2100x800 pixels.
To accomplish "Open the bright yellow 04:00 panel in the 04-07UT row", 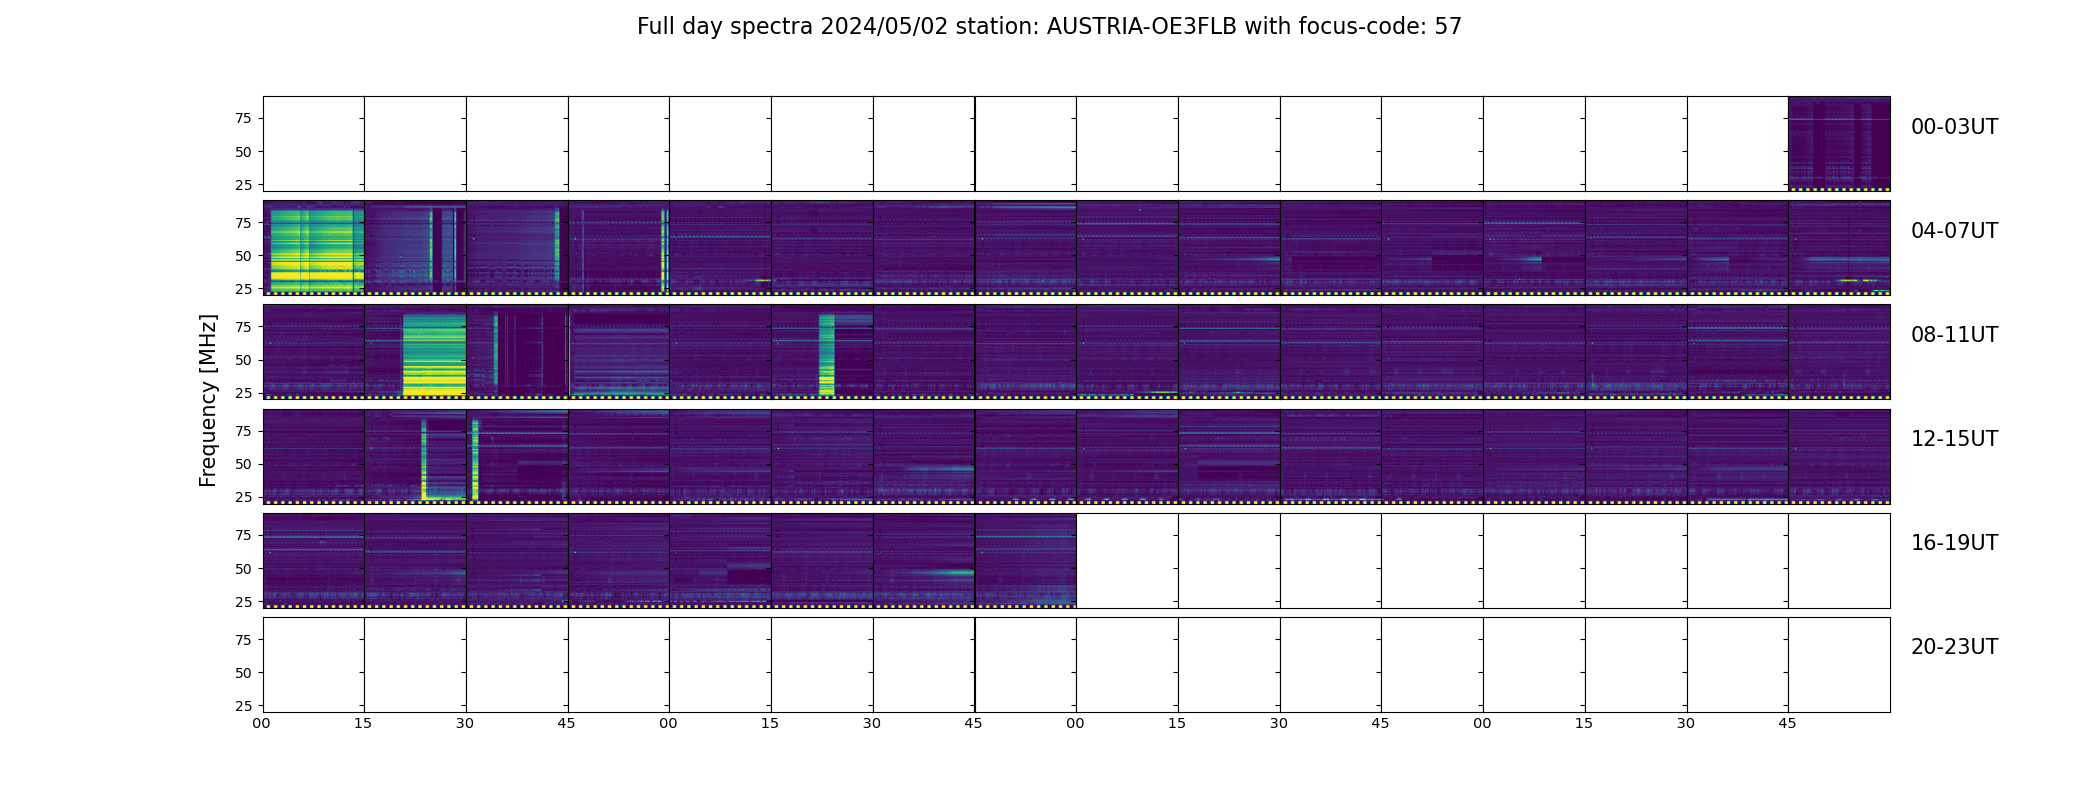I will [x=314, y=248].
